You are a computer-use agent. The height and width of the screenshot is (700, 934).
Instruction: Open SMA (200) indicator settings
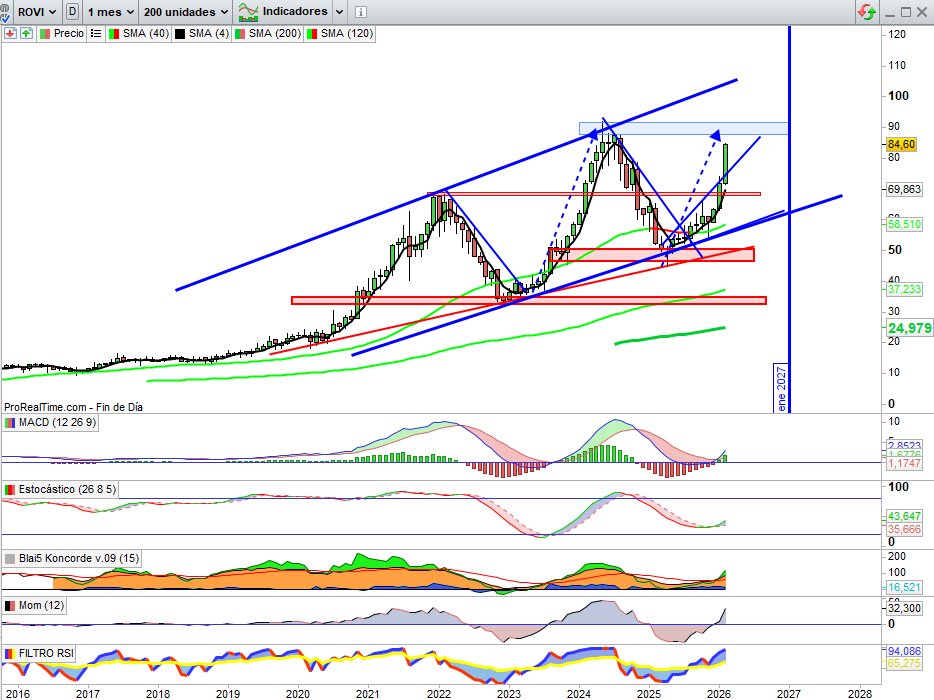click(x=267, y=33)
